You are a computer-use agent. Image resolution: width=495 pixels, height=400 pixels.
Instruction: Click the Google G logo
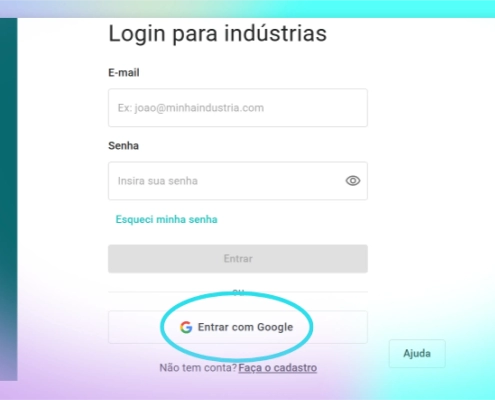click(186, 327)
